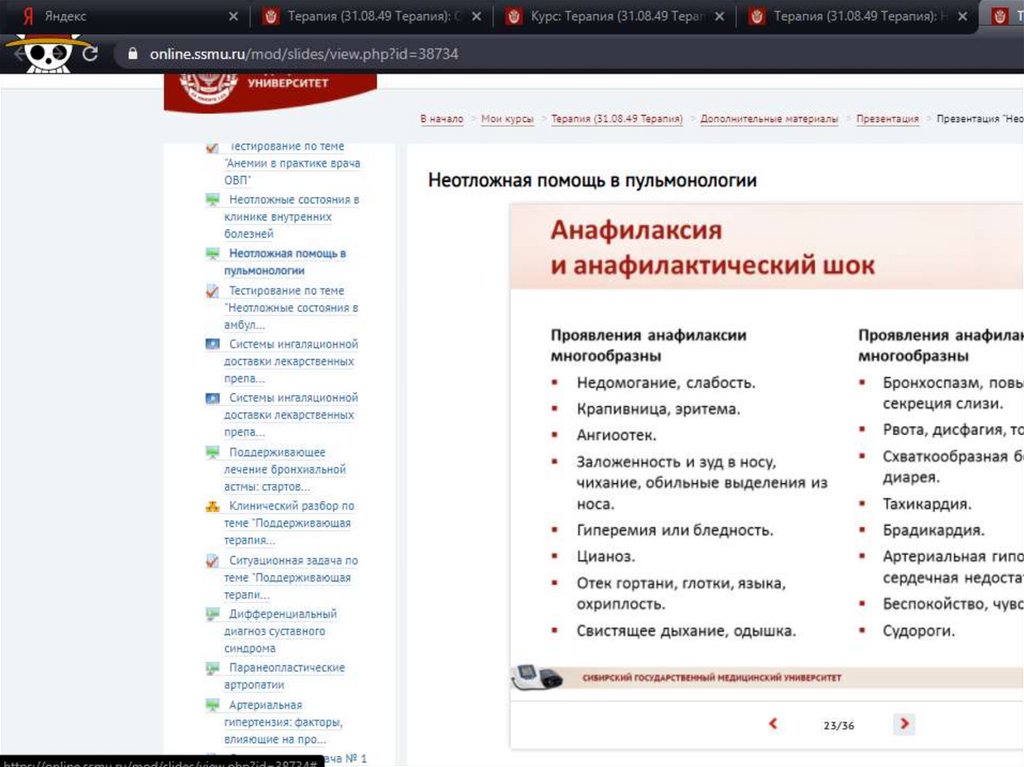Click icon beside "Паранеопластические артропатии"
Screen dimensions: 1024x767
click(212, 668)
